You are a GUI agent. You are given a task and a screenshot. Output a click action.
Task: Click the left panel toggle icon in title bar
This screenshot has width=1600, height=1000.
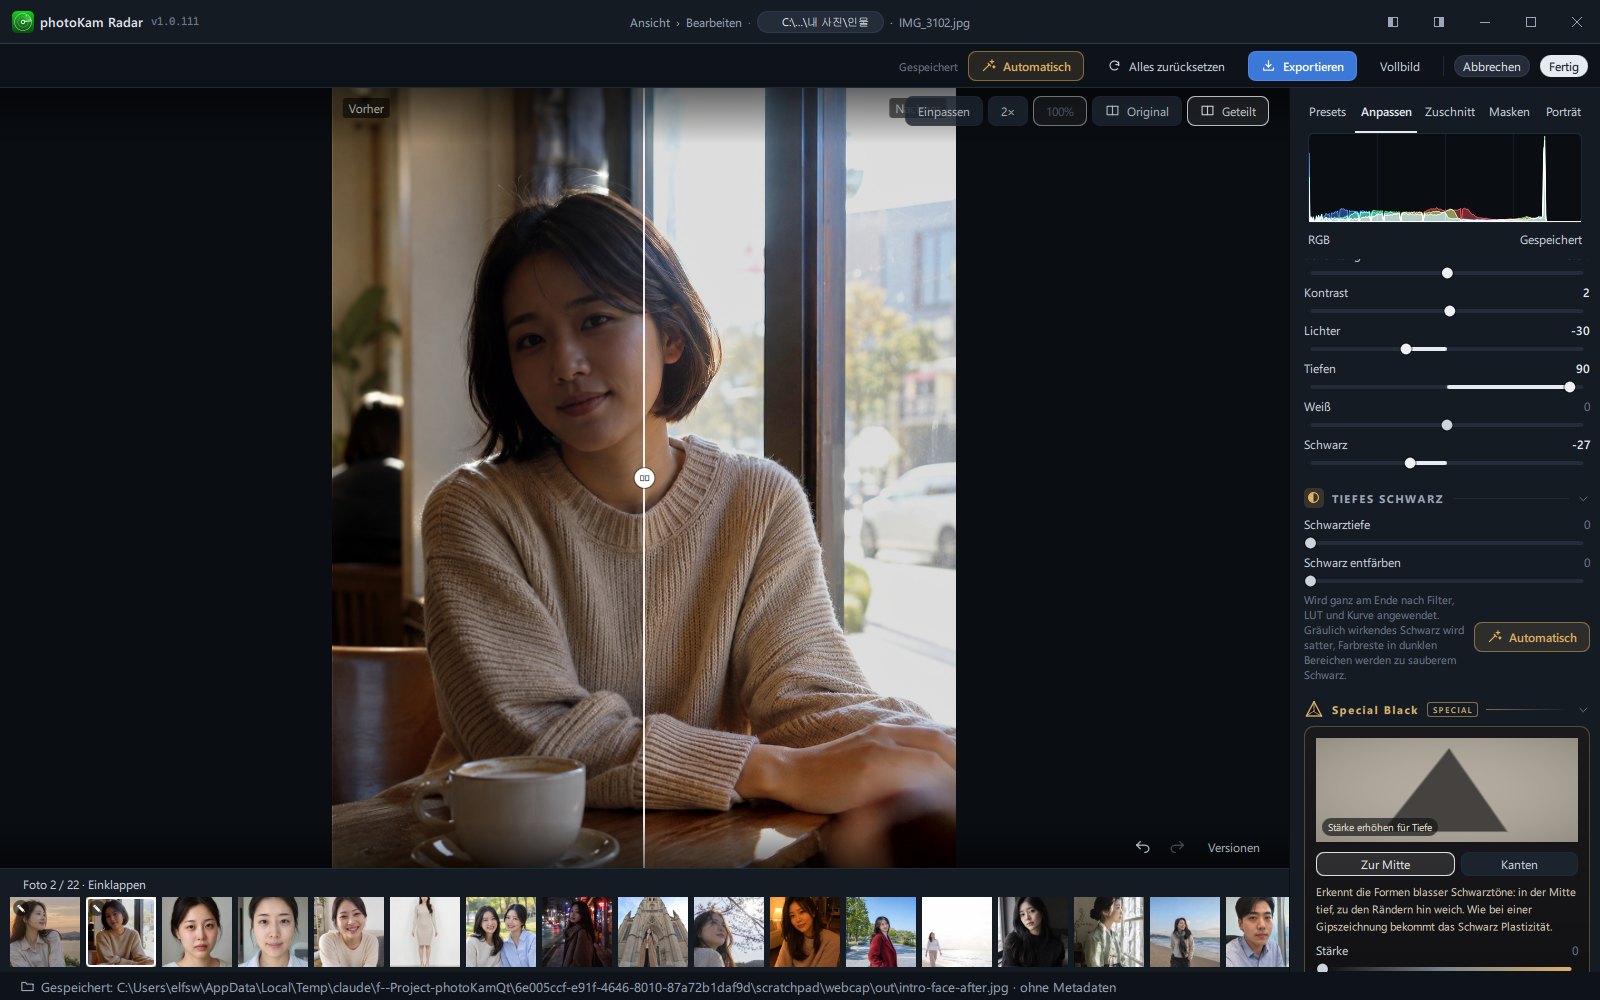(1393, 22)
